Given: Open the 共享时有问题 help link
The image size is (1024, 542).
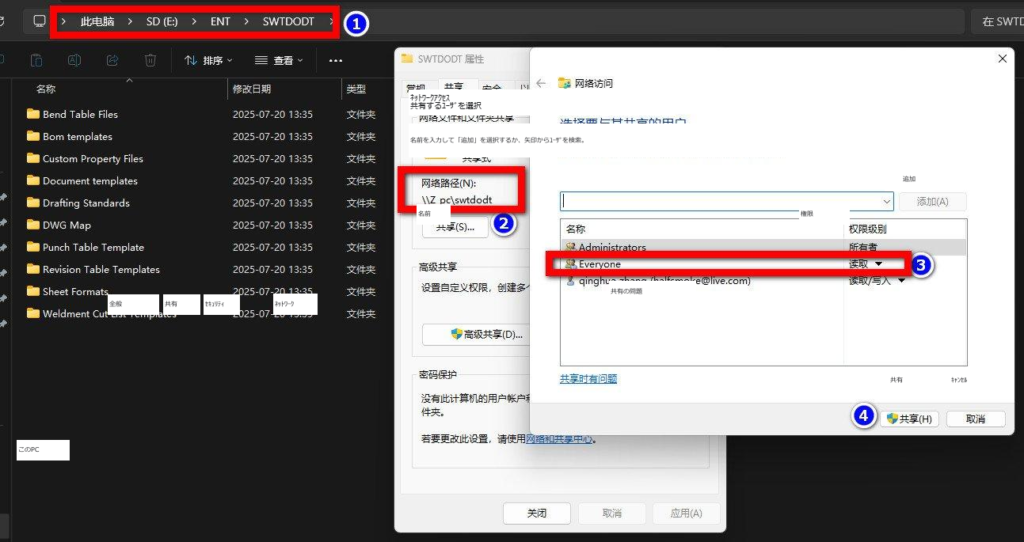Looking at the screenshot, I should pyautogui.click(x=588, y=379).
